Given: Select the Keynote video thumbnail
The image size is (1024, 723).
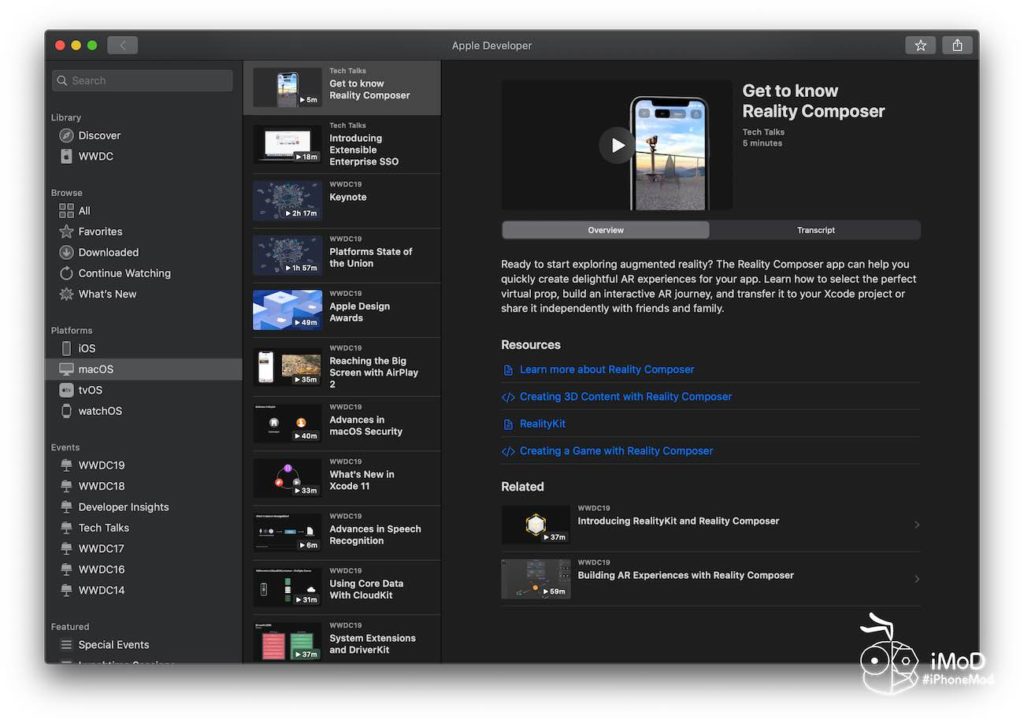Looking at the screenshot, I should point(287,201).
